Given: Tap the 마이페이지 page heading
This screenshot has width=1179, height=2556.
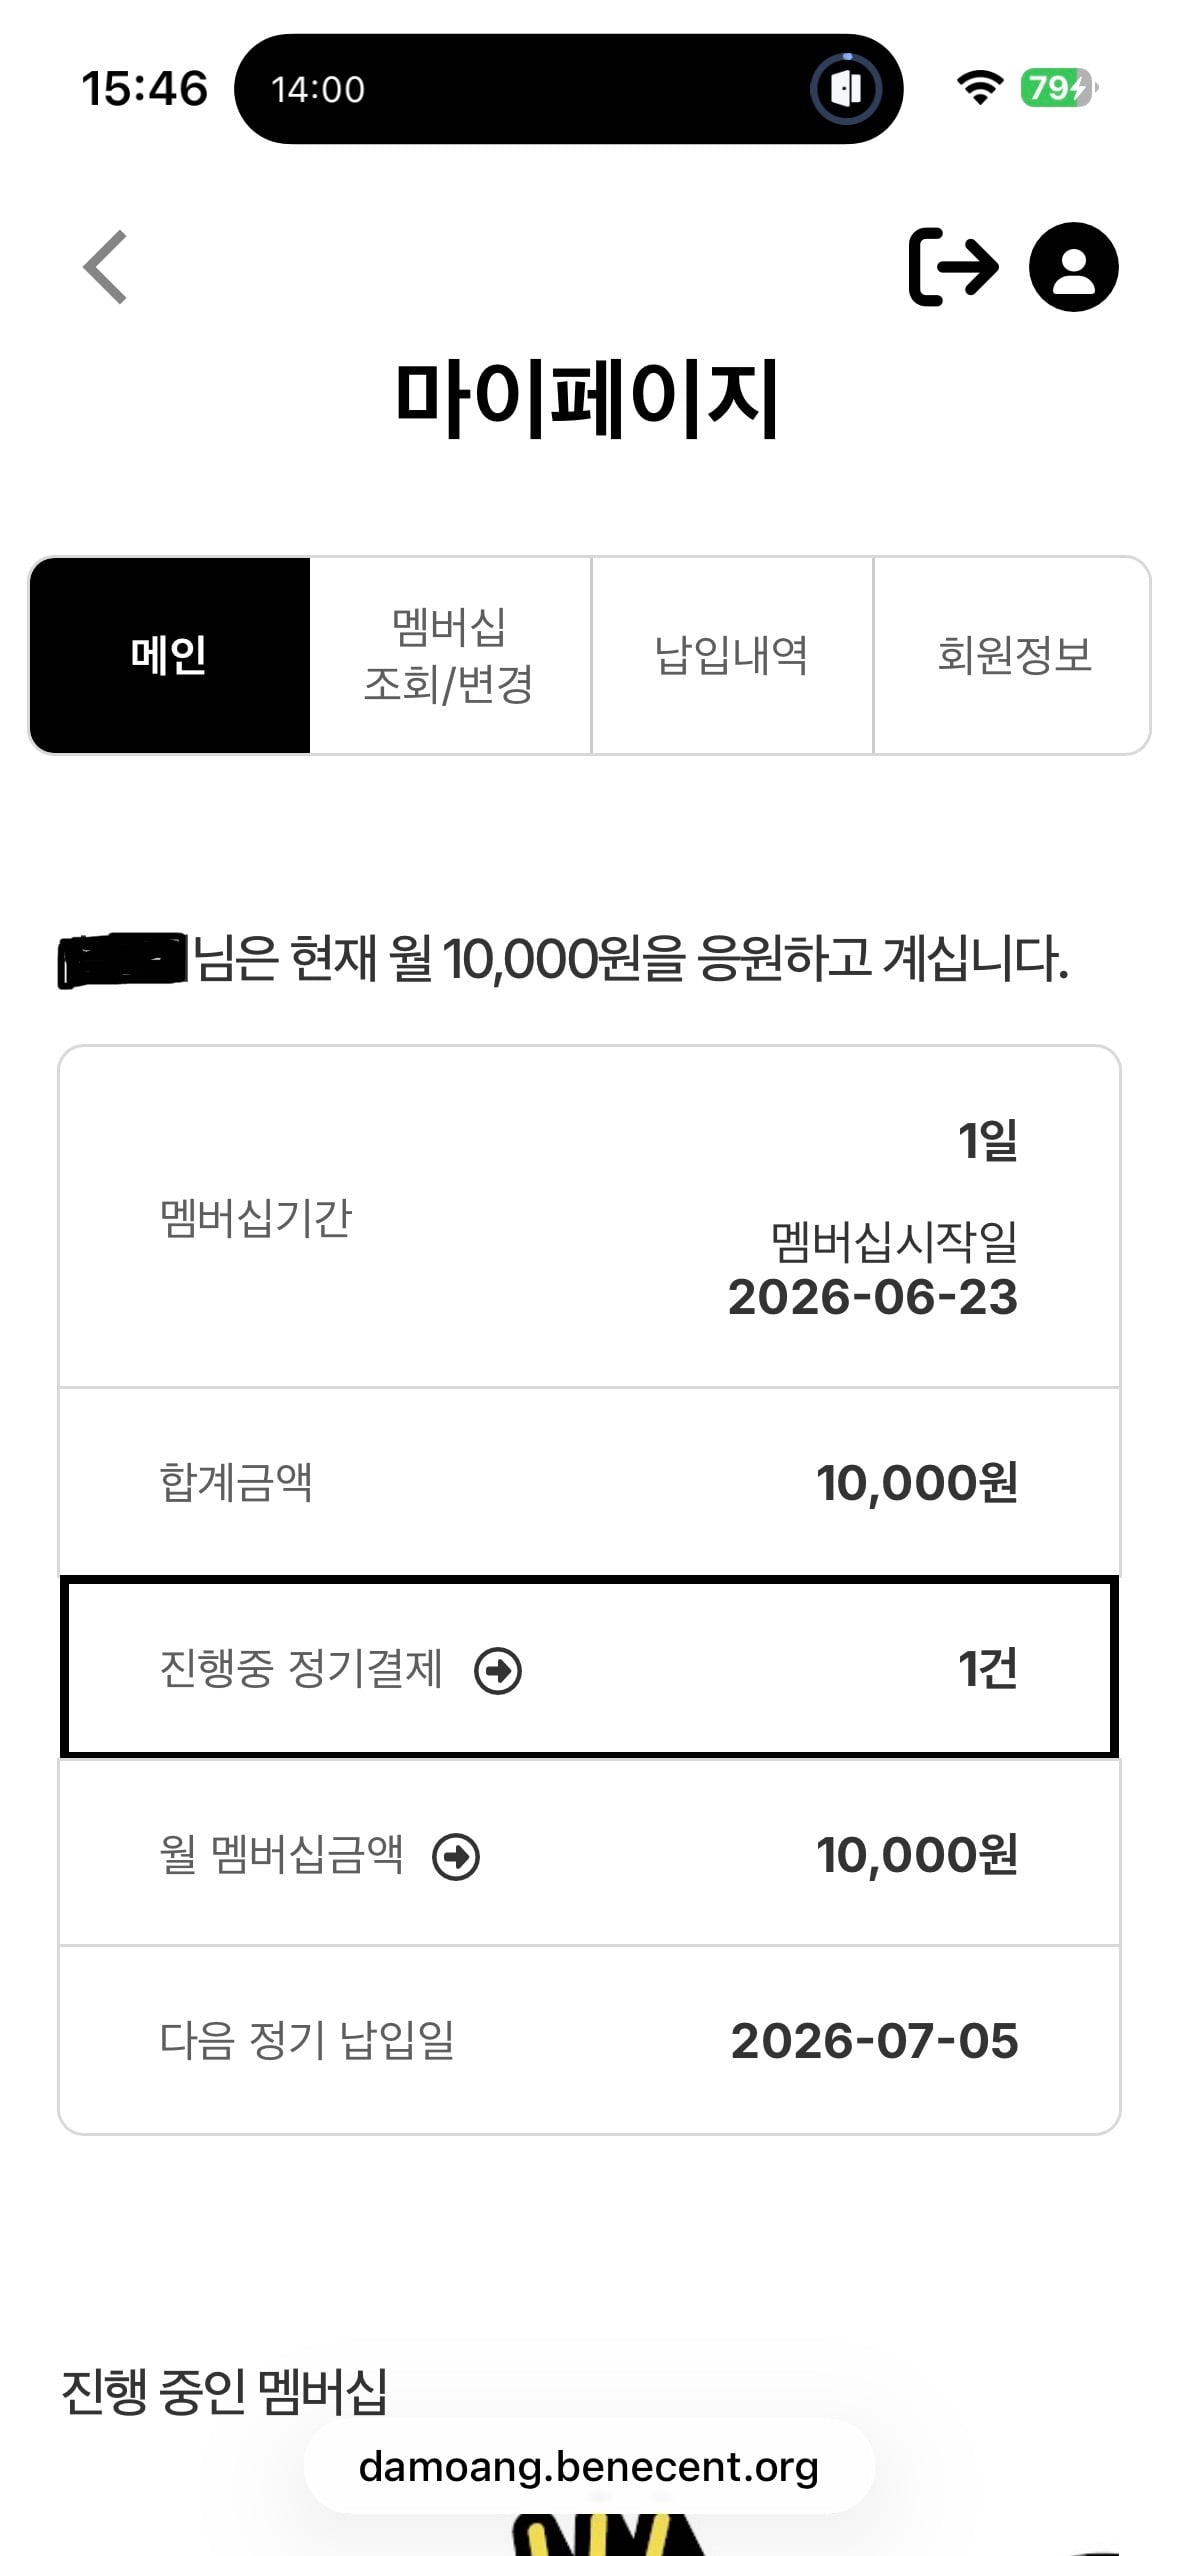Looking at the screenshot, I should click(588, 400).
